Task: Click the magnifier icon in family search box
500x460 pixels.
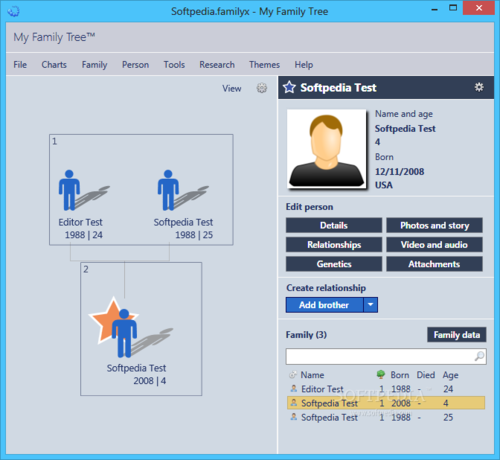Action: (479, 356)
